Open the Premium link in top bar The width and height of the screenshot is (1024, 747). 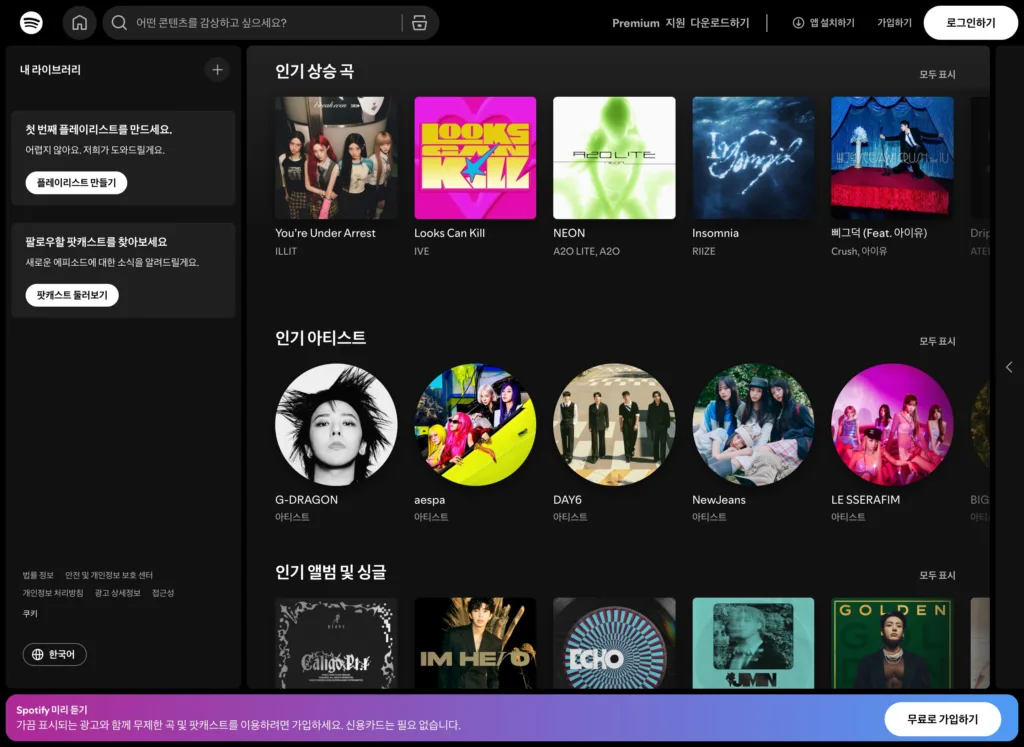tap(635, 23)
